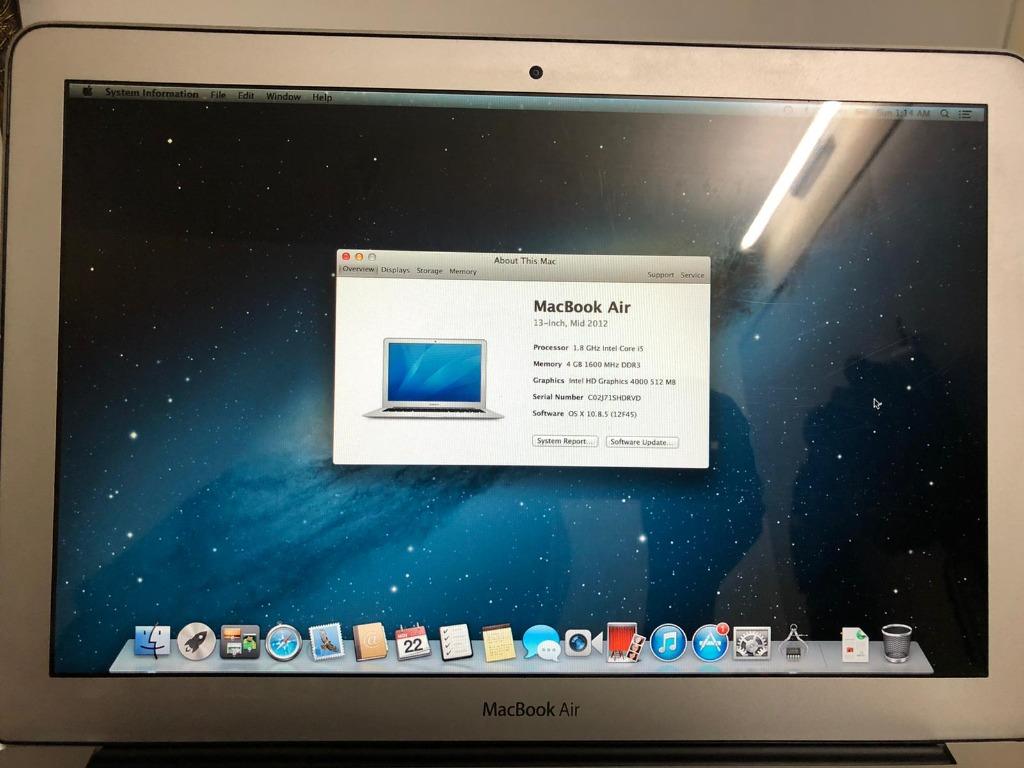
Task: Open the Apple menu
Action: tap(88, 91)
